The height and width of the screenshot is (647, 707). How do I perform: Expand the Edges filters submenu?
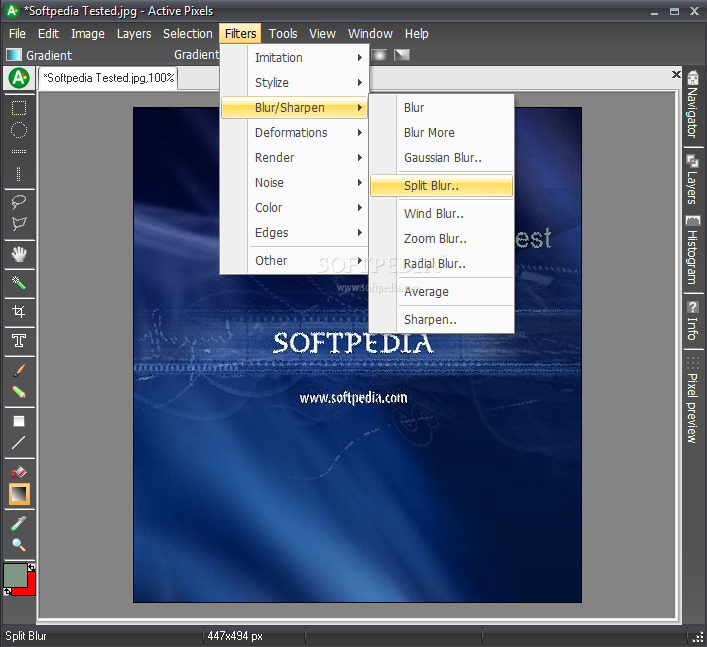coord(294,233)
